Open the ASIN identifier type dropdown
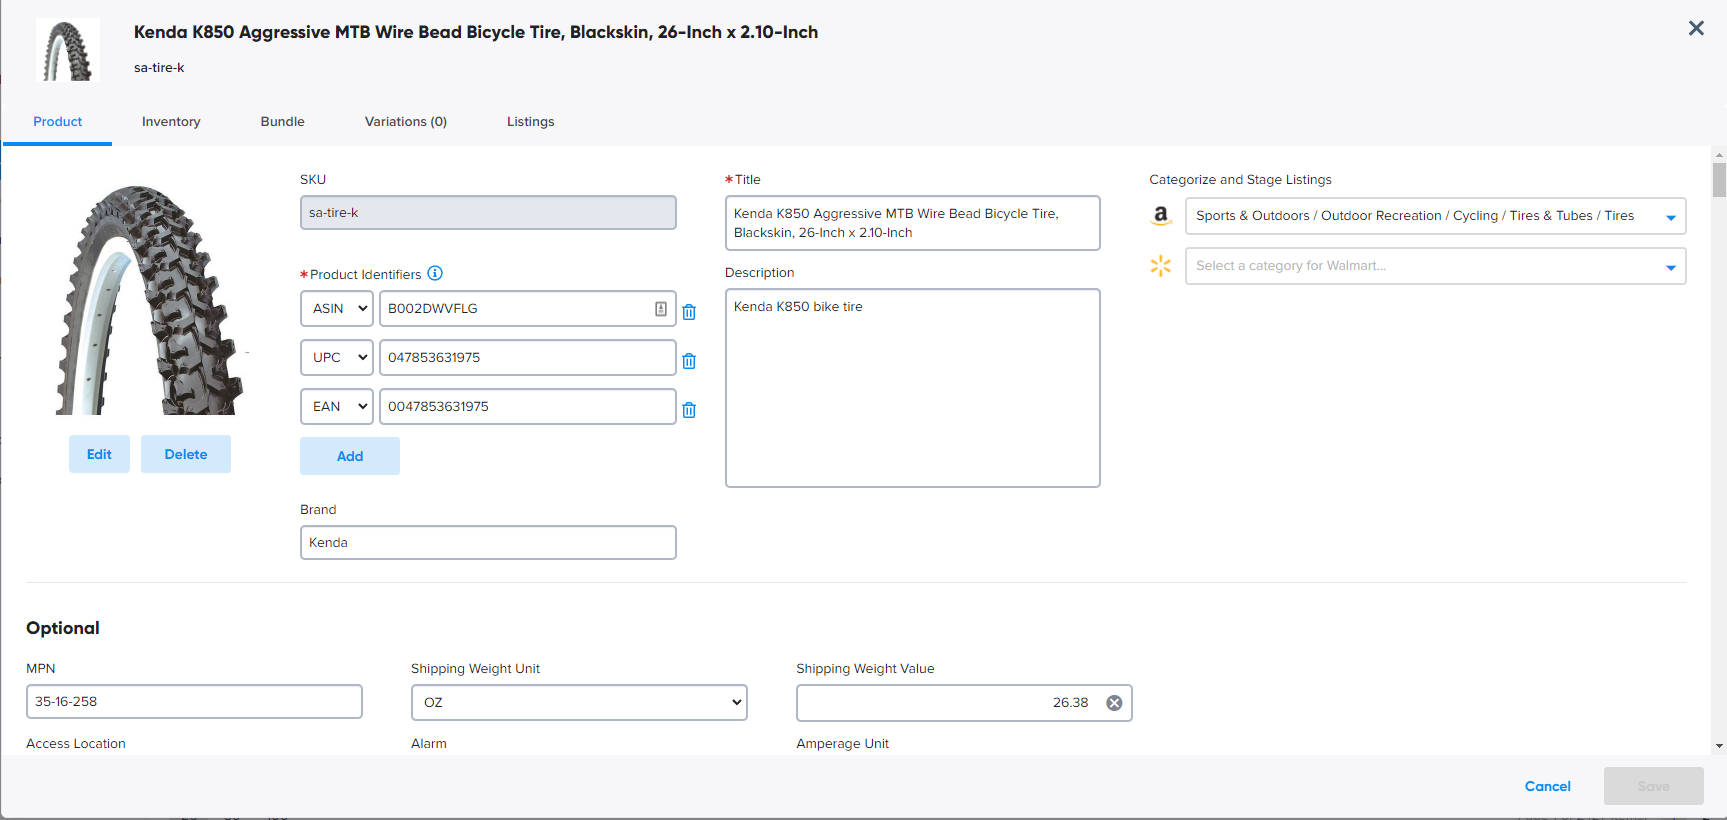Screen dimensions: 1727x820 (x=337, y=309)
